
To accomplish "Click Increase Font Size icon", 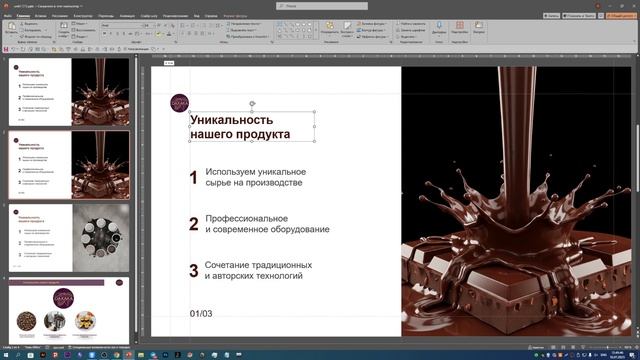I will point(159,25).
